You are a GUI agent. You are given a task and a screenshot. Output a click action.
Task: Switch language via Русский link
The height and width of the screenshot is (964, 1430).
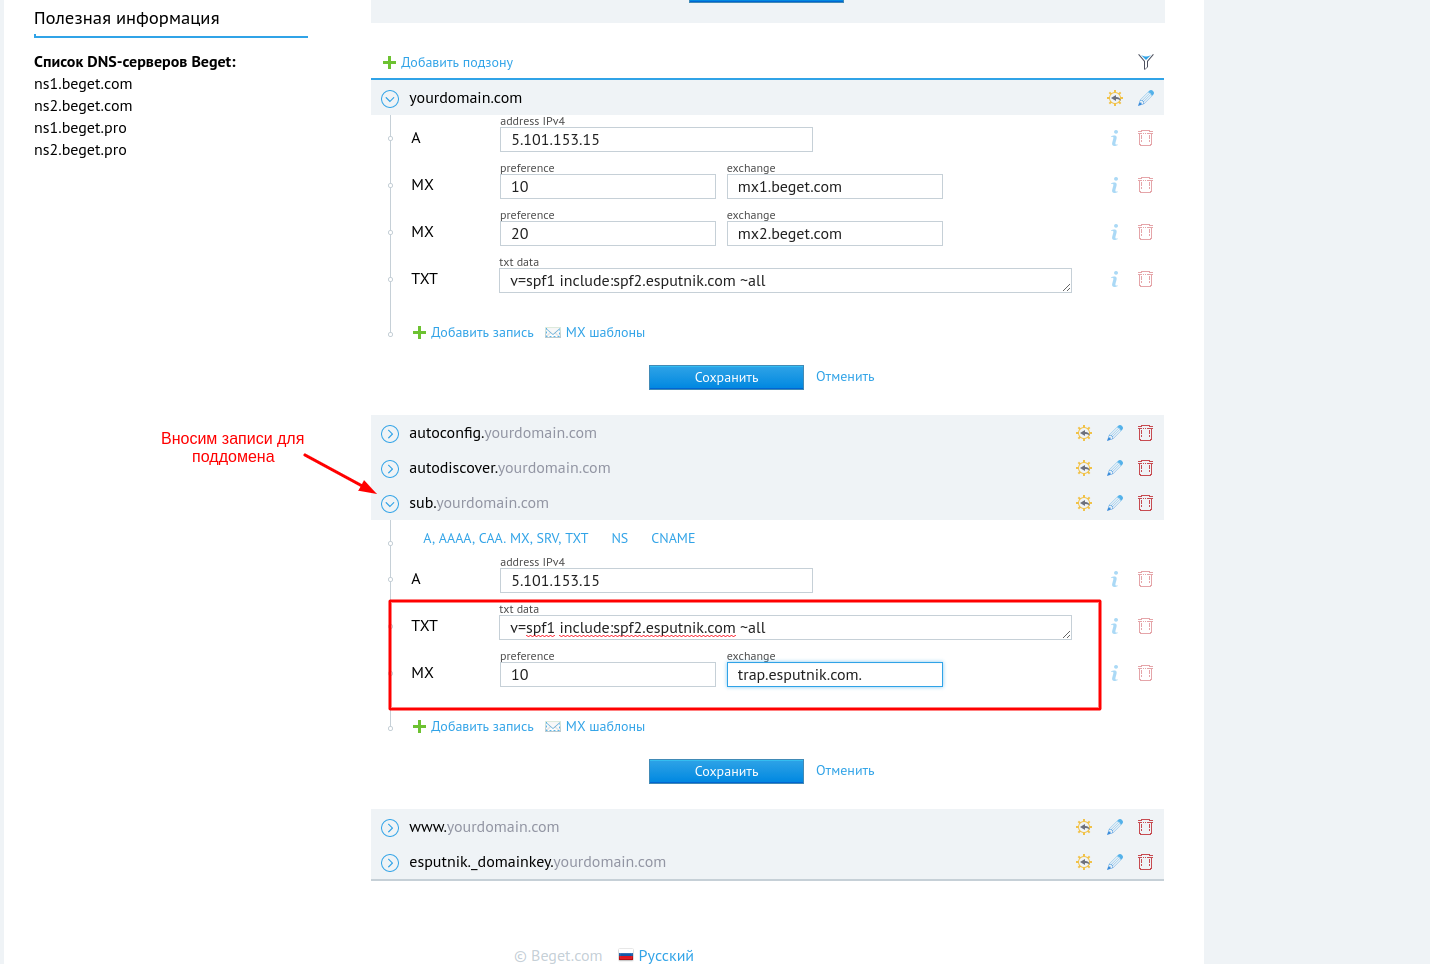click(x=665, y=956)
